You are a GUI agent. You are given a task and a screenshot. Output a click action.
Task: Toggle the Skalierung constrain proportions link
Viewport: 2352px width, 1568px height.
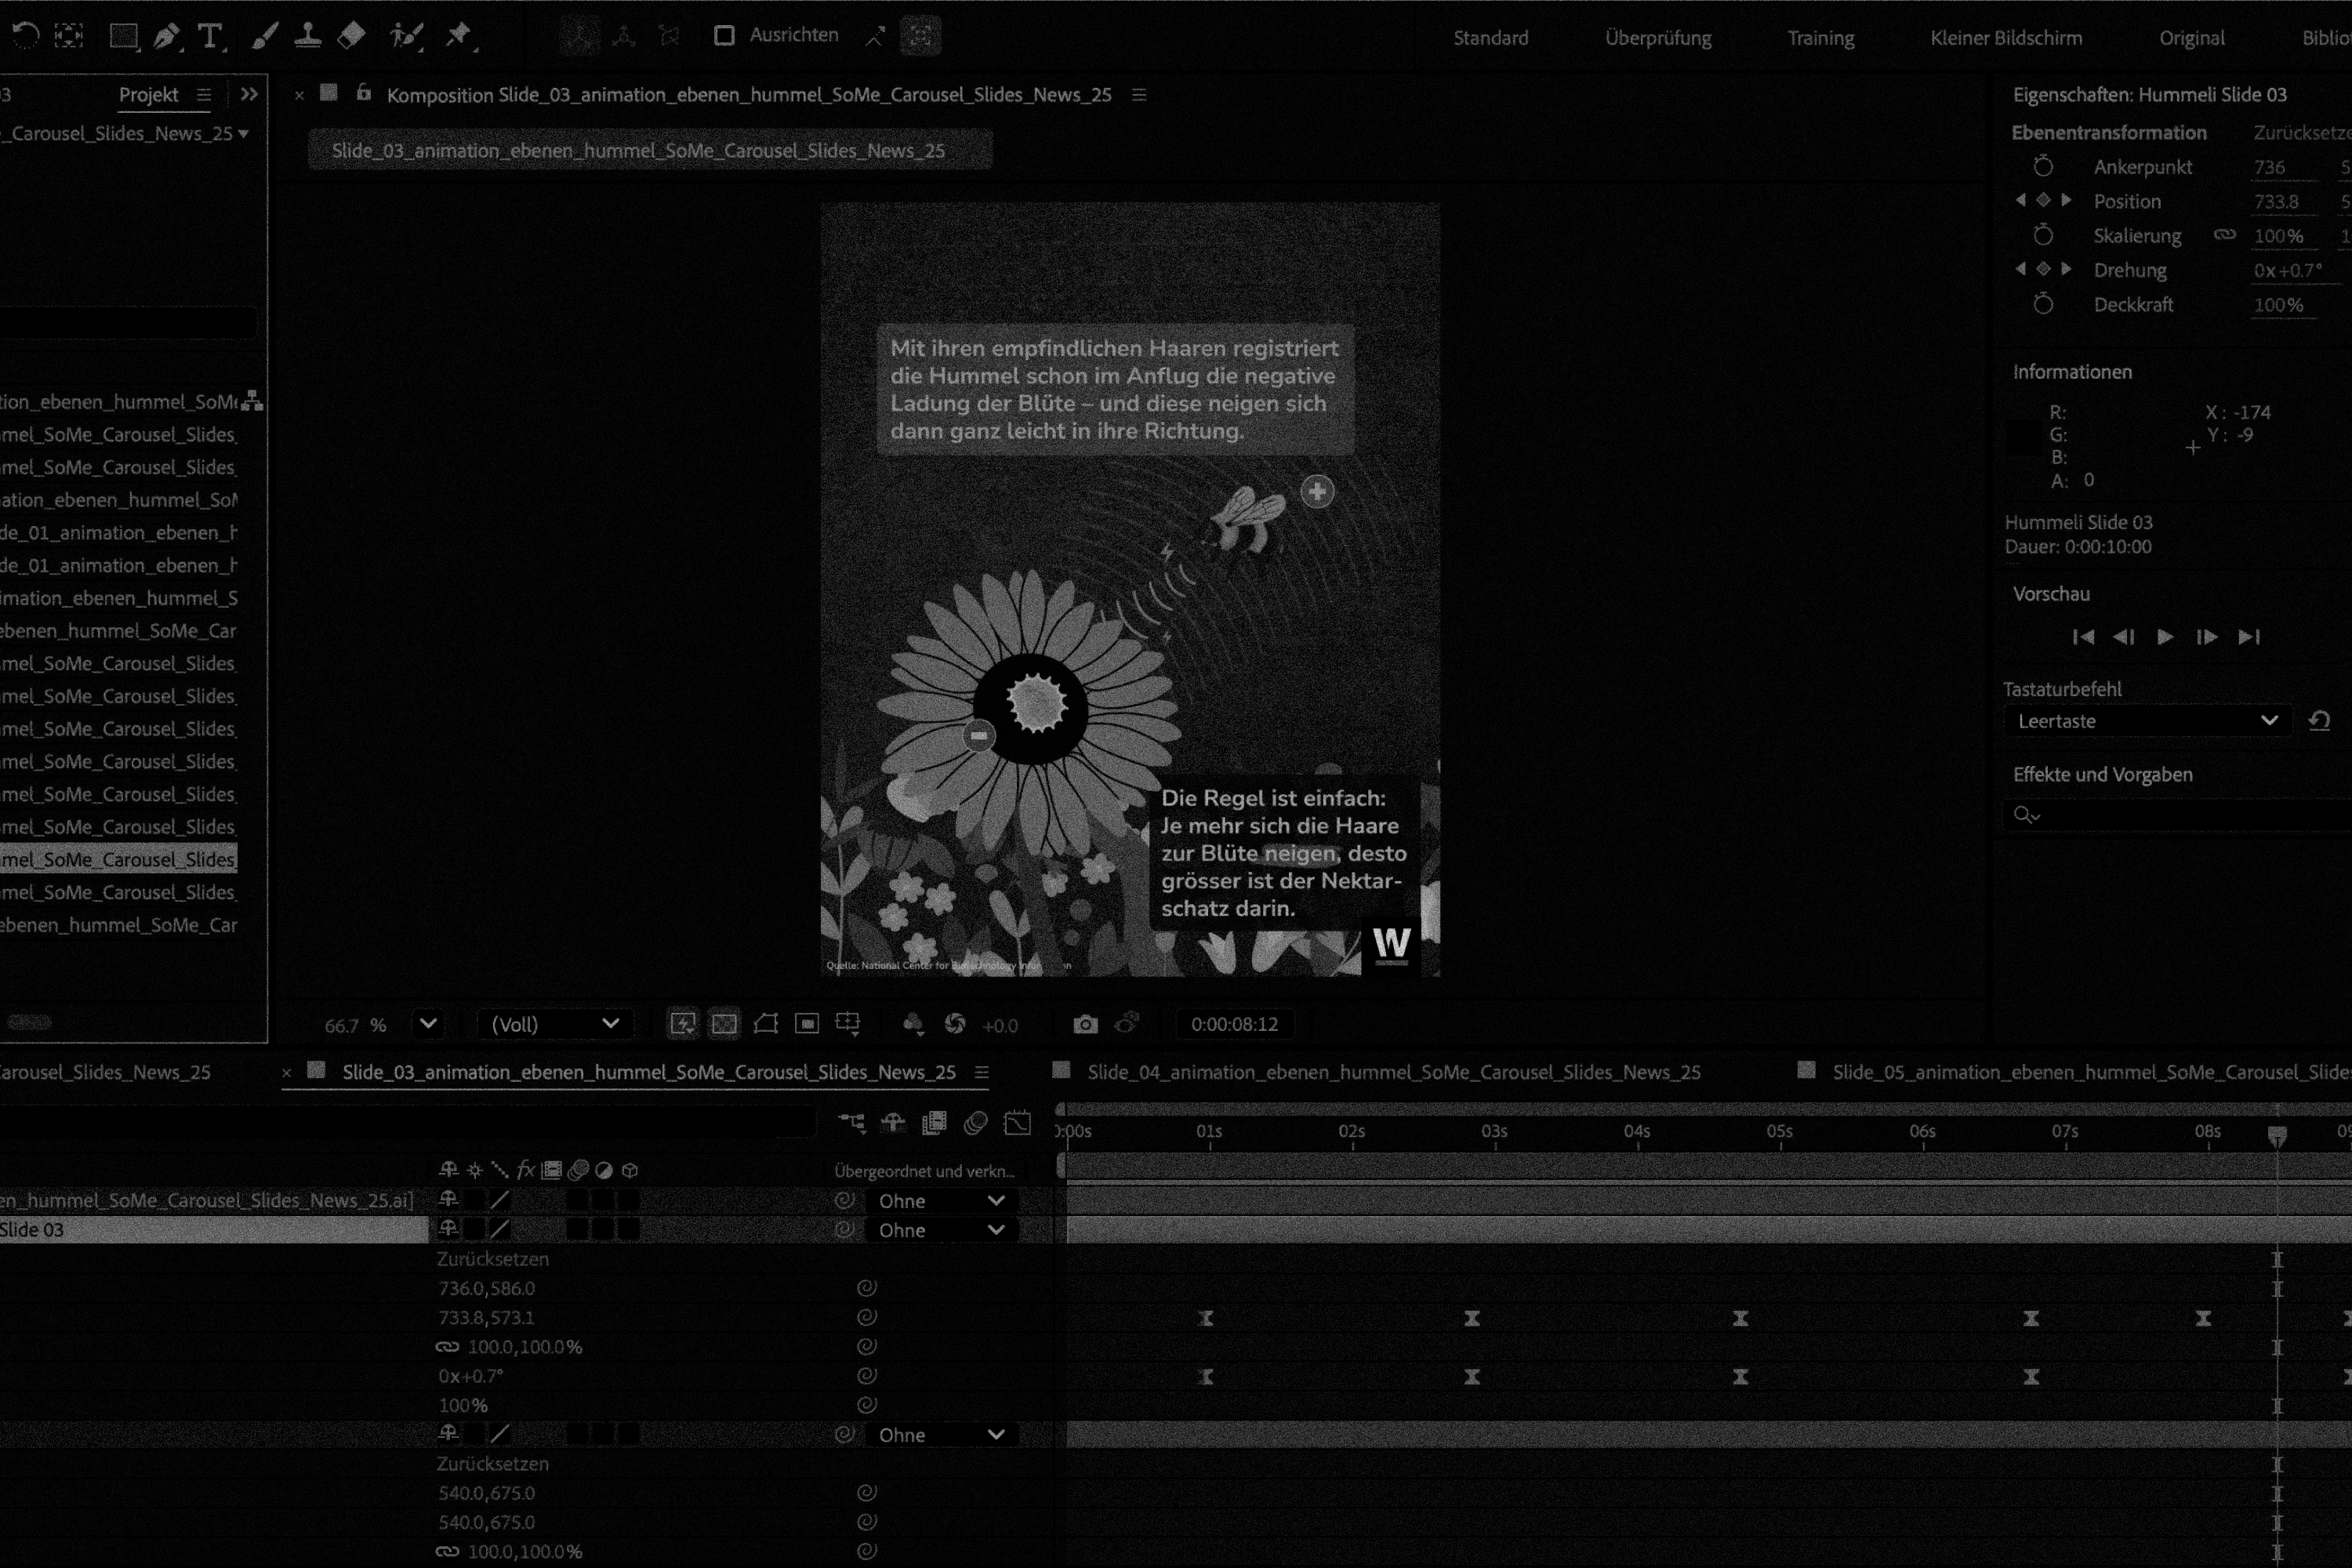point(2224,235)
